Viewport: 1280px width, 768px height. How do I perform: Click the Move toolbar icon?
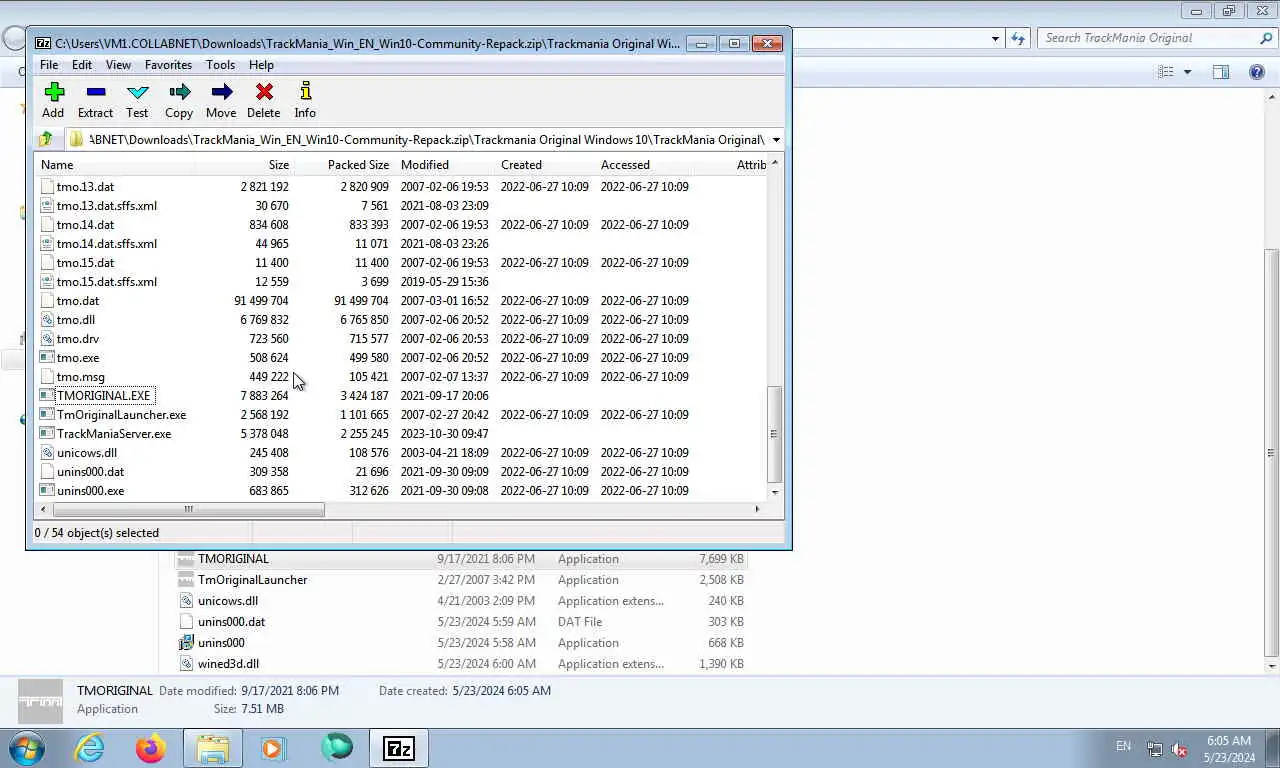(221, 92)
